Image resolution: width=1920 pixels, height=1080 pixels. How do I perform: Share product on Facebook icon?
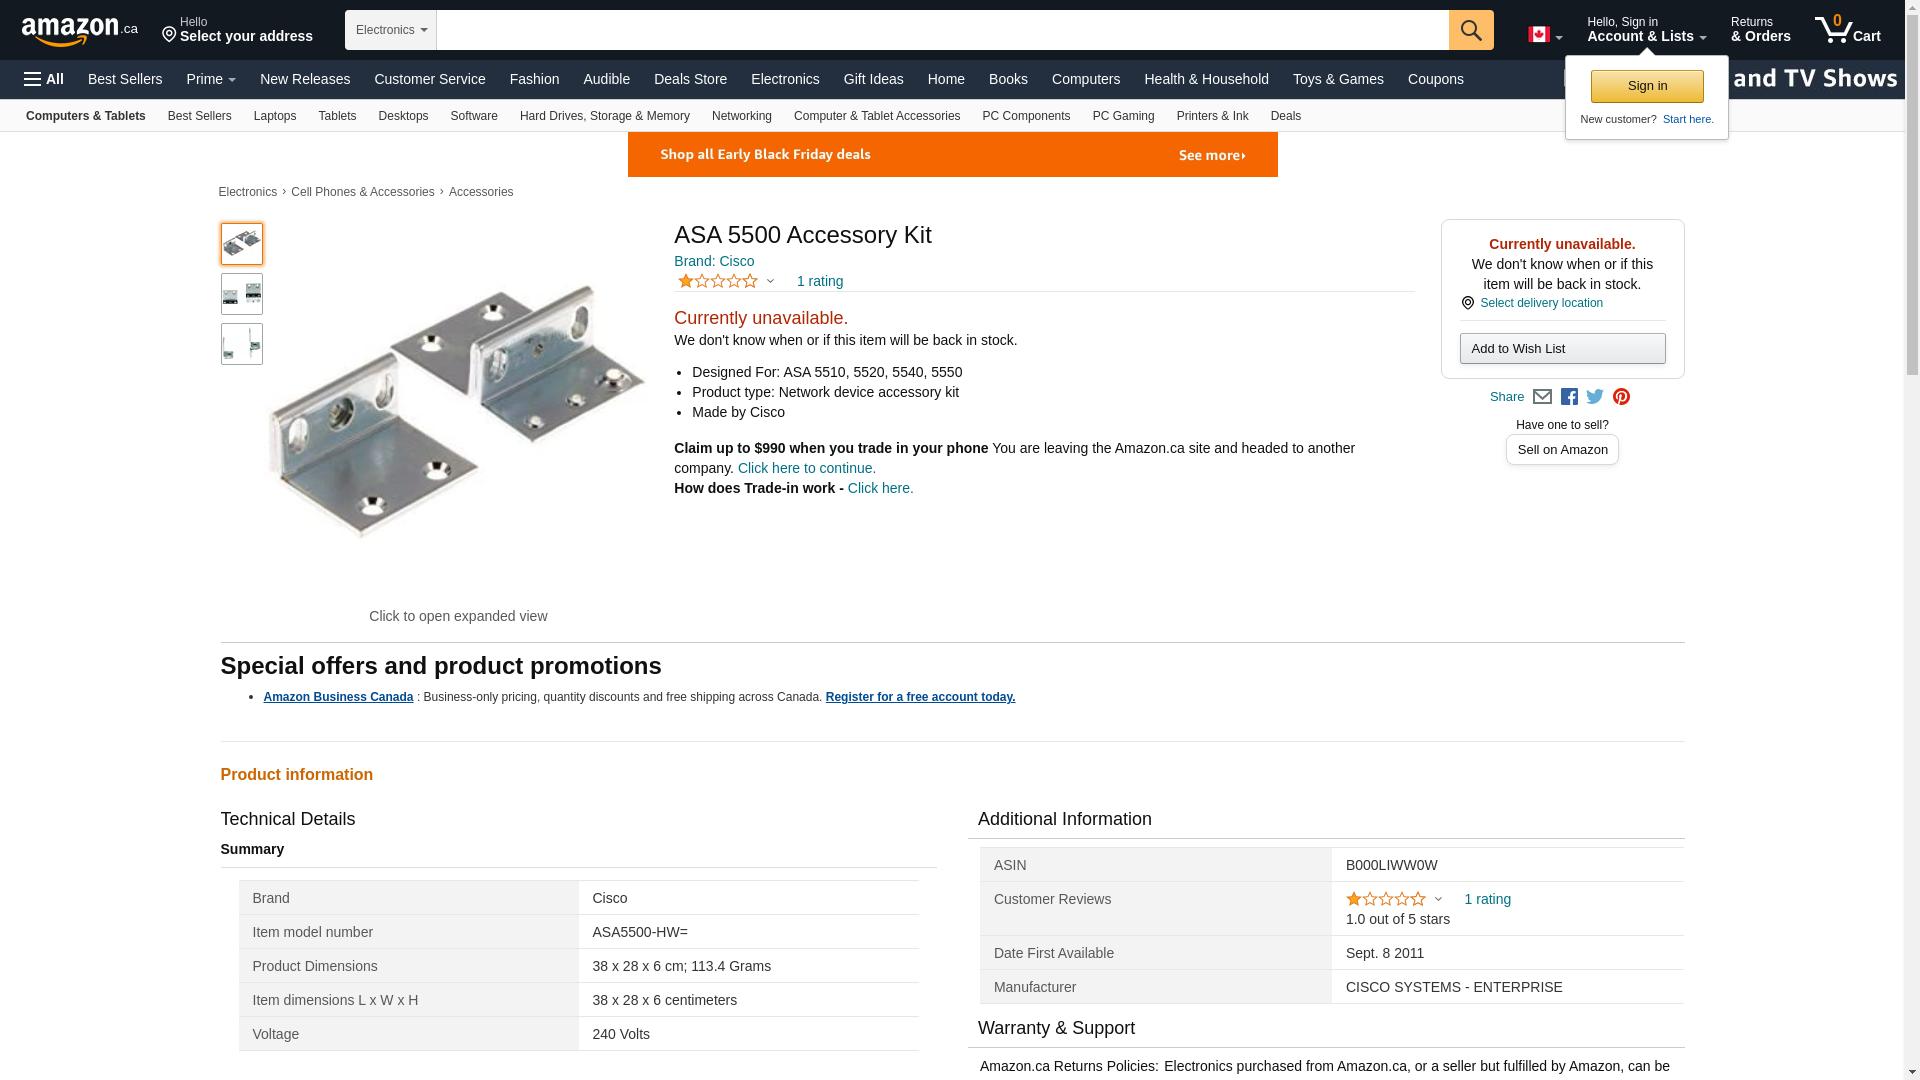1569,397
